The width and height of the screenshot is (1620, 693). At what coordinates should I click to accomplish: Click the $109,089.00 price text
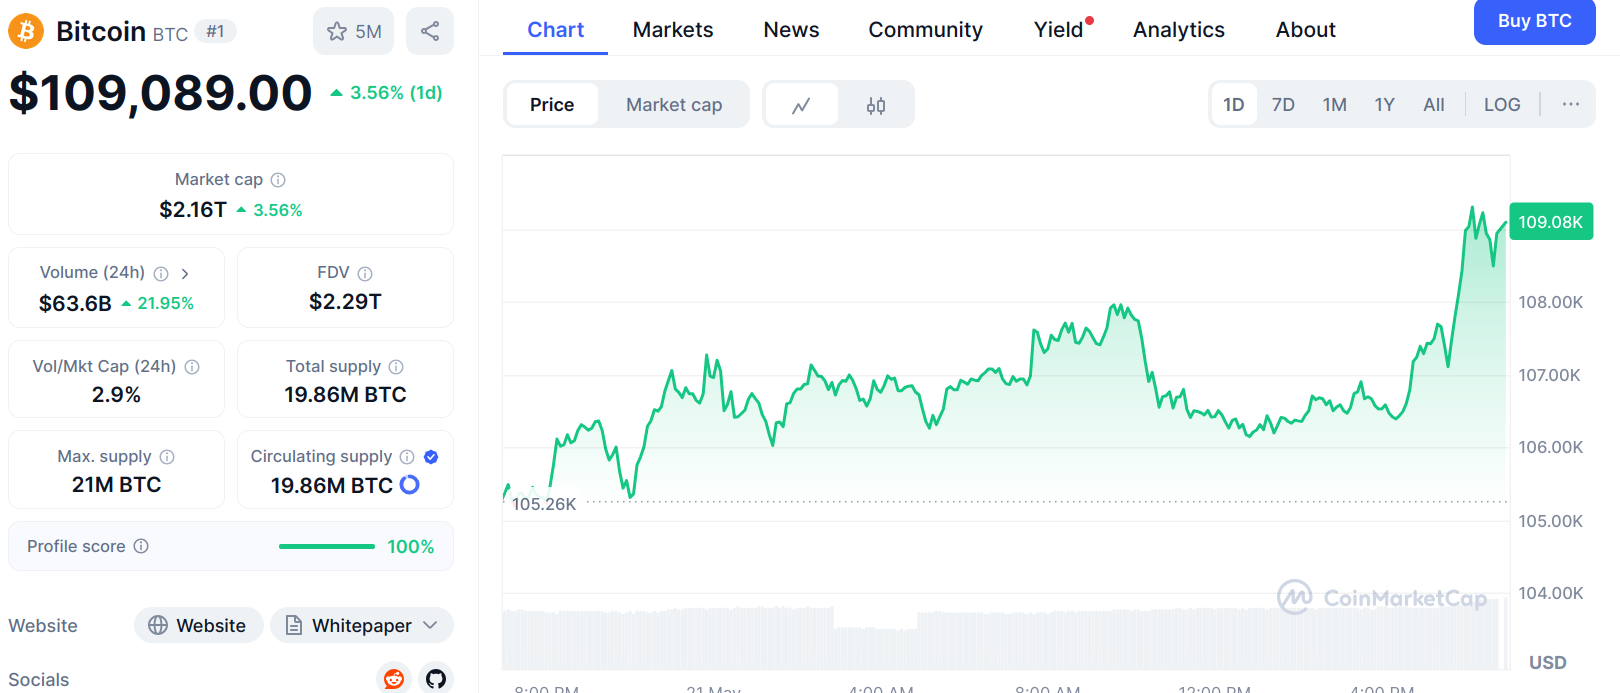(x=161, y=93)
